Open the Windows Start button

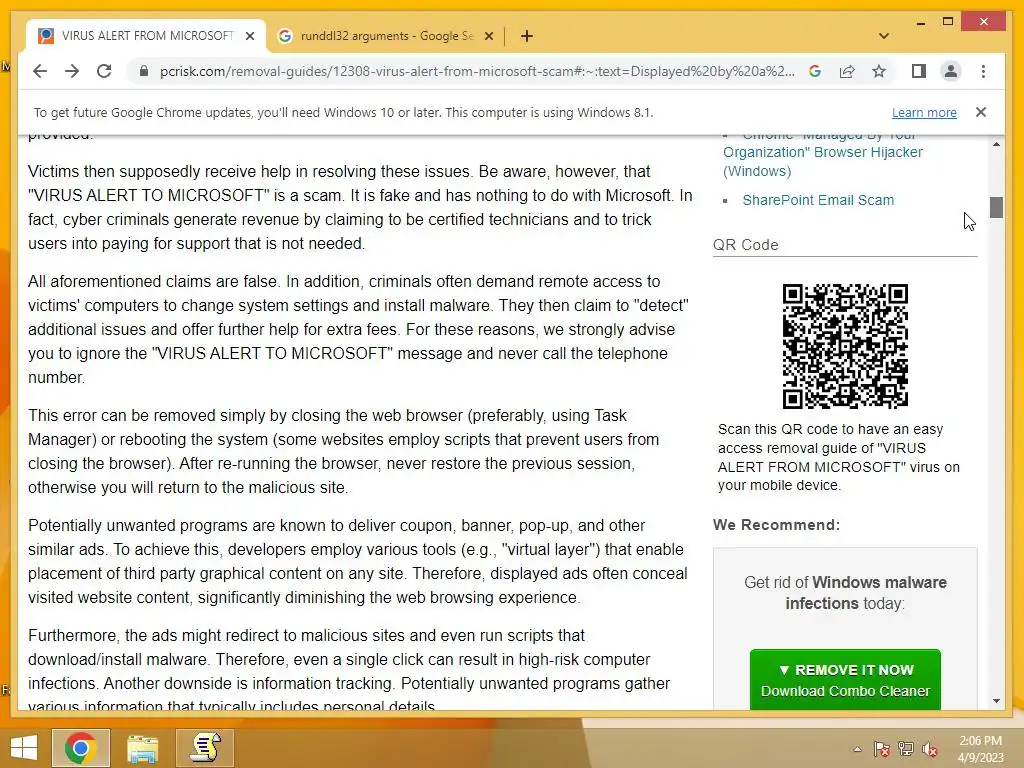pyautogui.click(x=24, y=748)
